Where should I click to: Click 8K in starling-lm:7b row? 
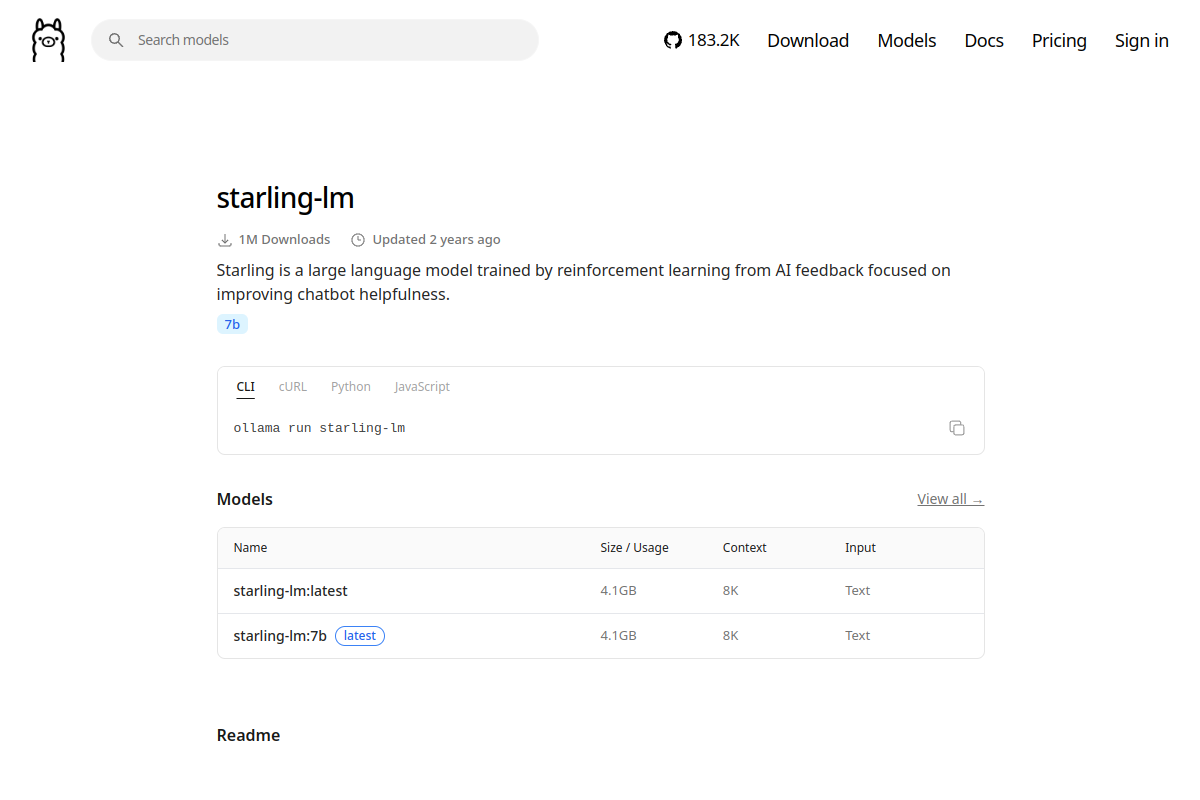tap(730, 636)
